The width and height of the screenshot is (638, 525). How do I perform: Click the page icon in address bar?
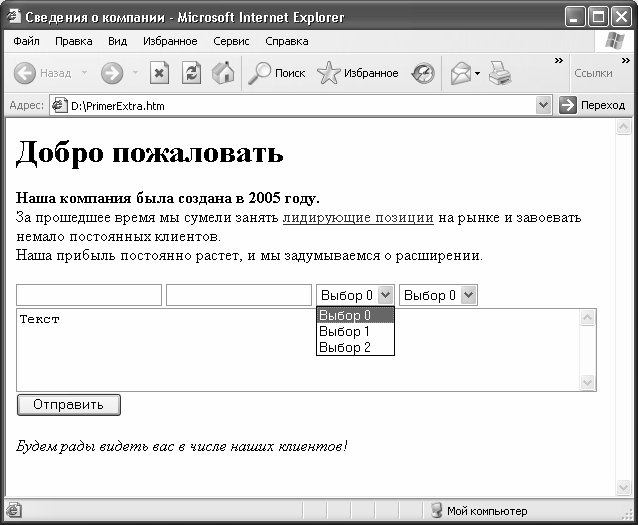60,106
